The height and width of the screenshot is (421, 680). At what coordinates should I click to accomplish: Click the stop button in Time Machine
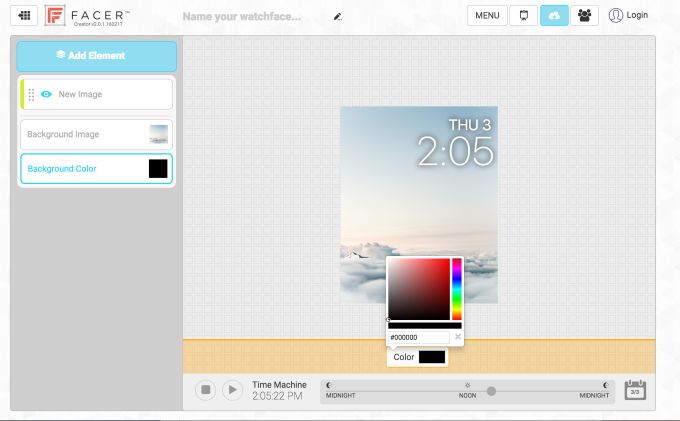click(206, 390)
